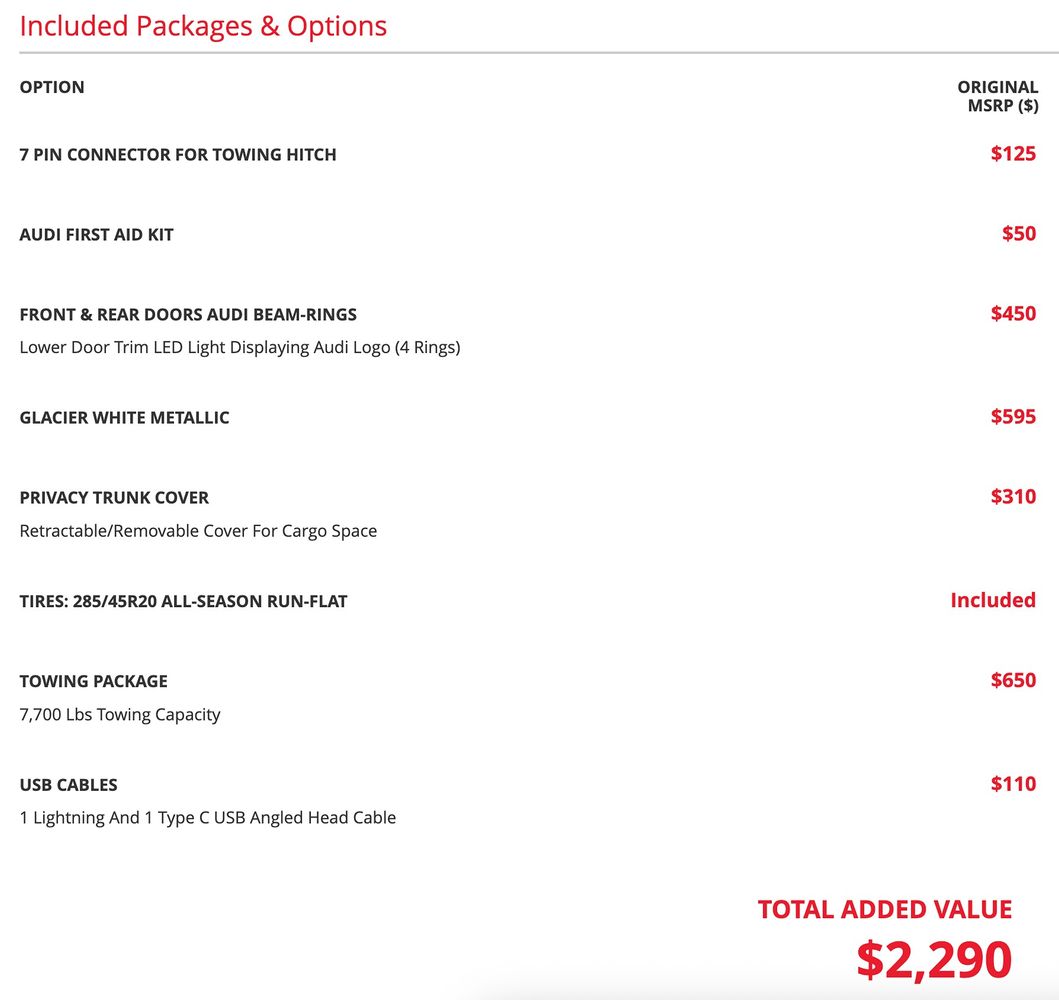Click the Retractable/Removable Cover description text
This screenshot has height=1000, width=1059.
[198, 531]
